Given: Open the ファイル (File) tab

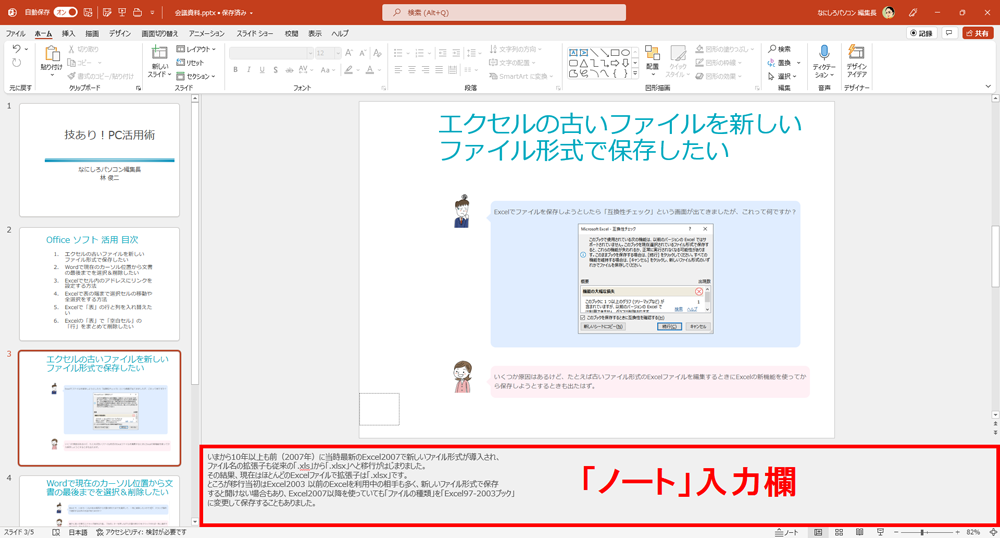Looking at the screenshot, I should click(x=15, y=33).
